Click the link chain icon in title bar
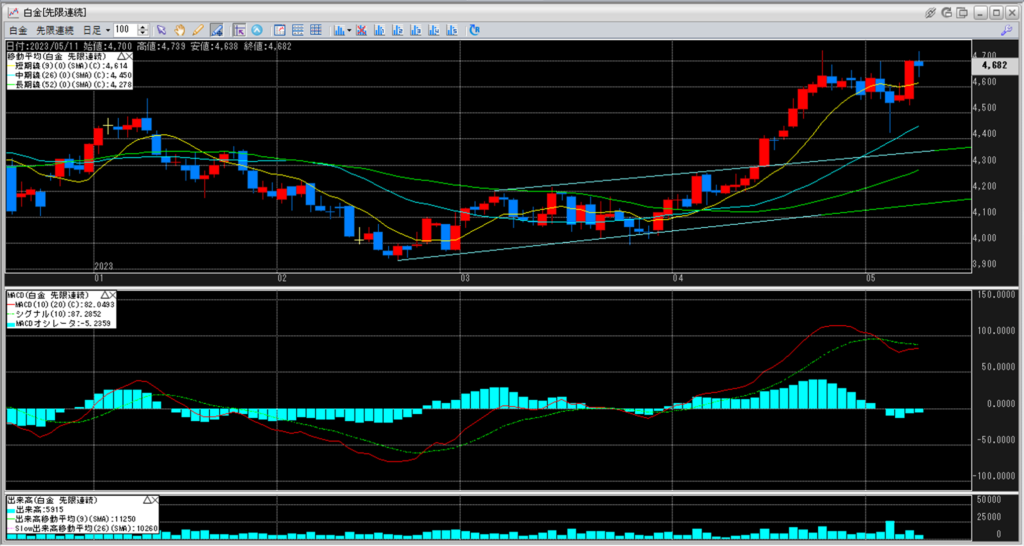 (x=930, y=12)
